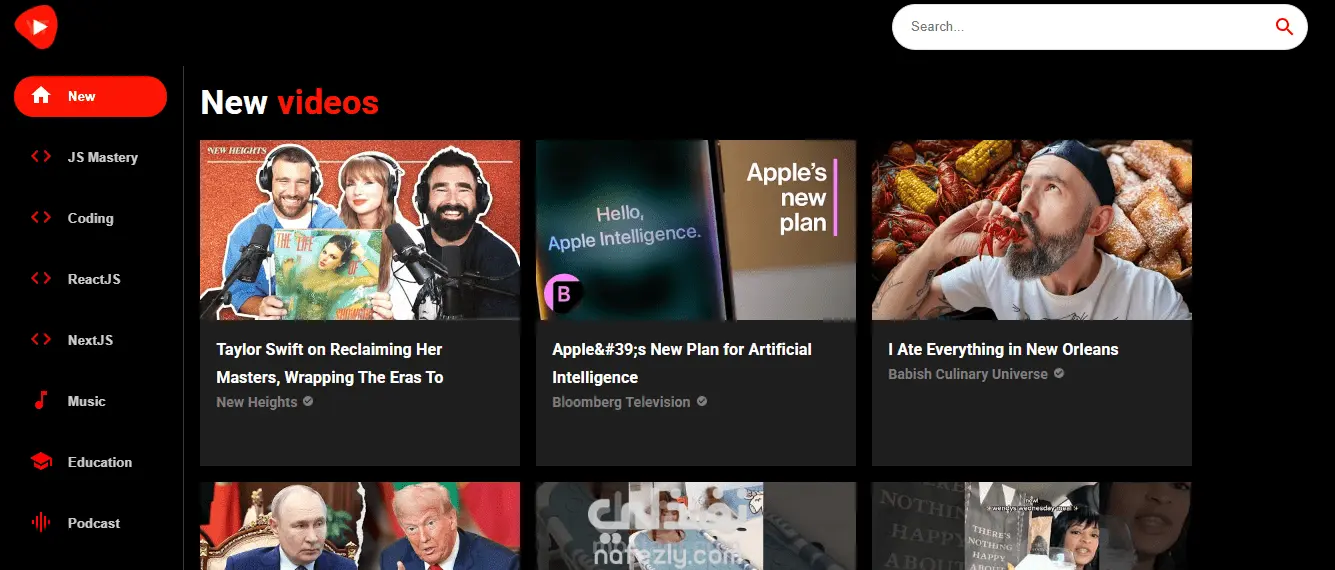Click the Podcast waveform icon
This screenshot has width=1335, height=570.
[41, 523]
